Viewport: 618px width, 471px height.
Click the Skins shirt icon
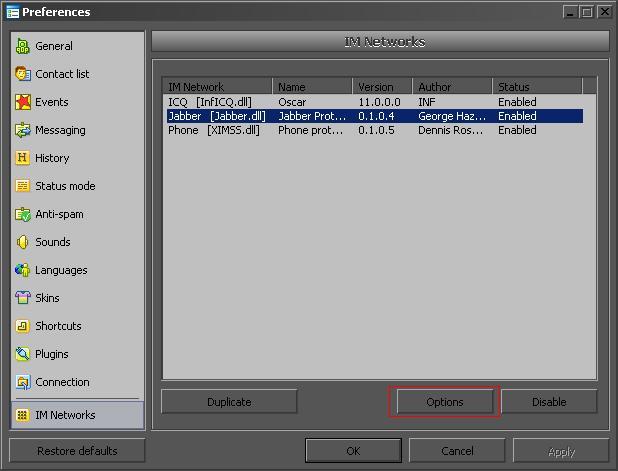coord(22,298)
